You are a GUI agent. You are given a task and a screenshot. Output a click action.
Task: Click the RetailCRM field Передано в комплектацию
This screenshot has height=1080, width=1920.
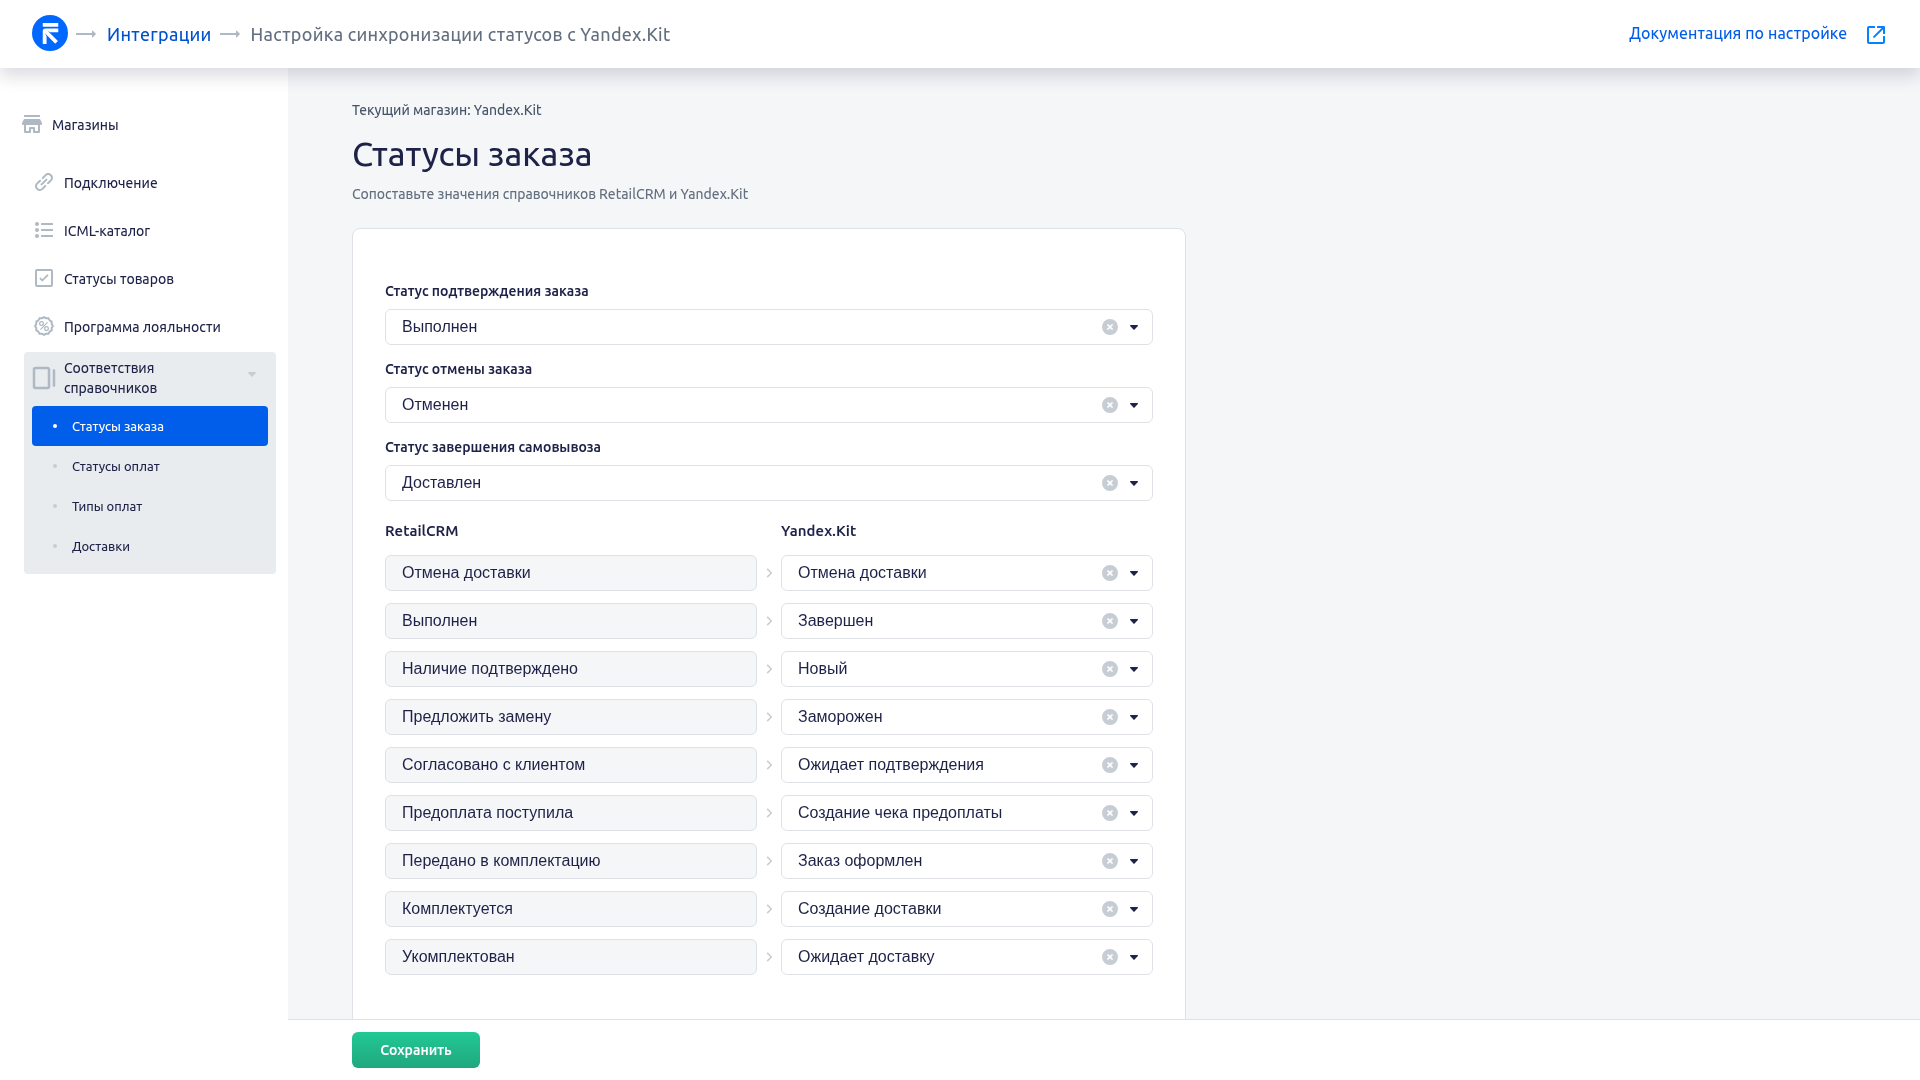pos(571,861)
